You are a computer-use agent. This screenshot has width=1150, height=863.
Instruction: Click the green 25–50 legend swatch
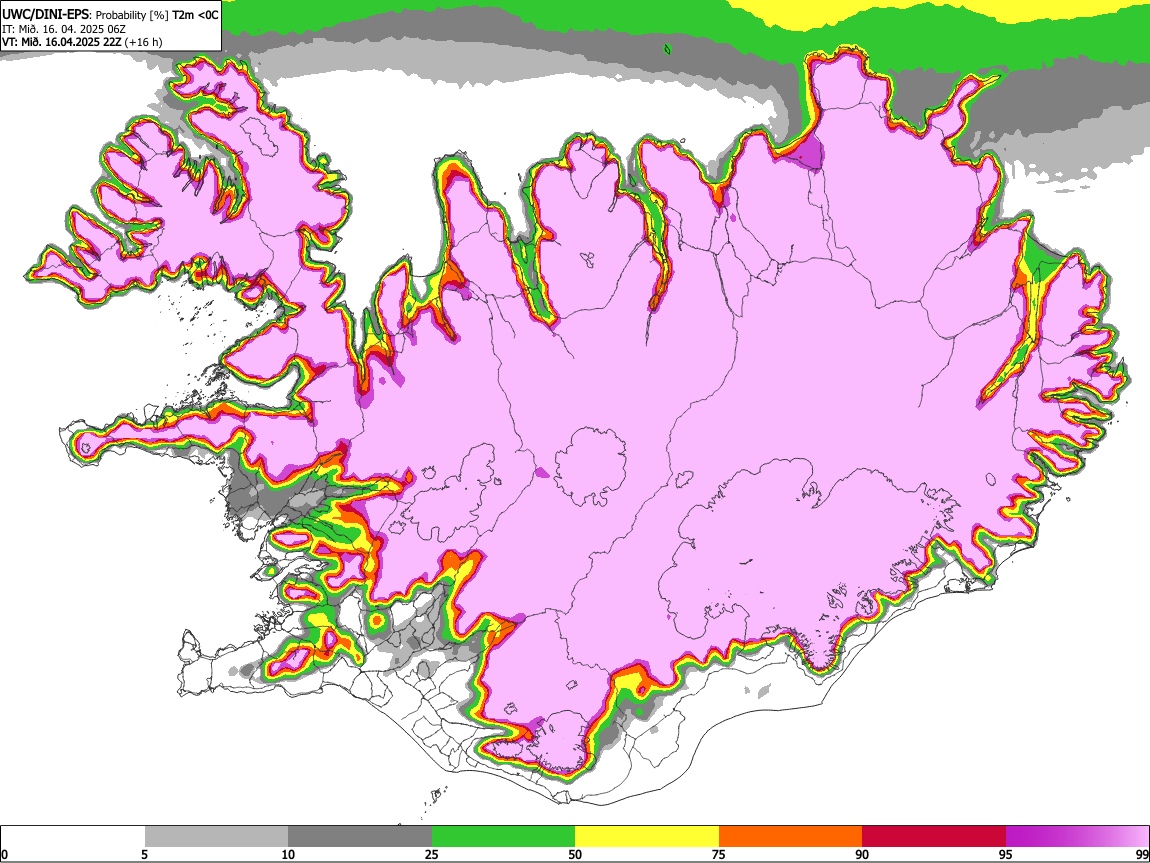point(503,837)
